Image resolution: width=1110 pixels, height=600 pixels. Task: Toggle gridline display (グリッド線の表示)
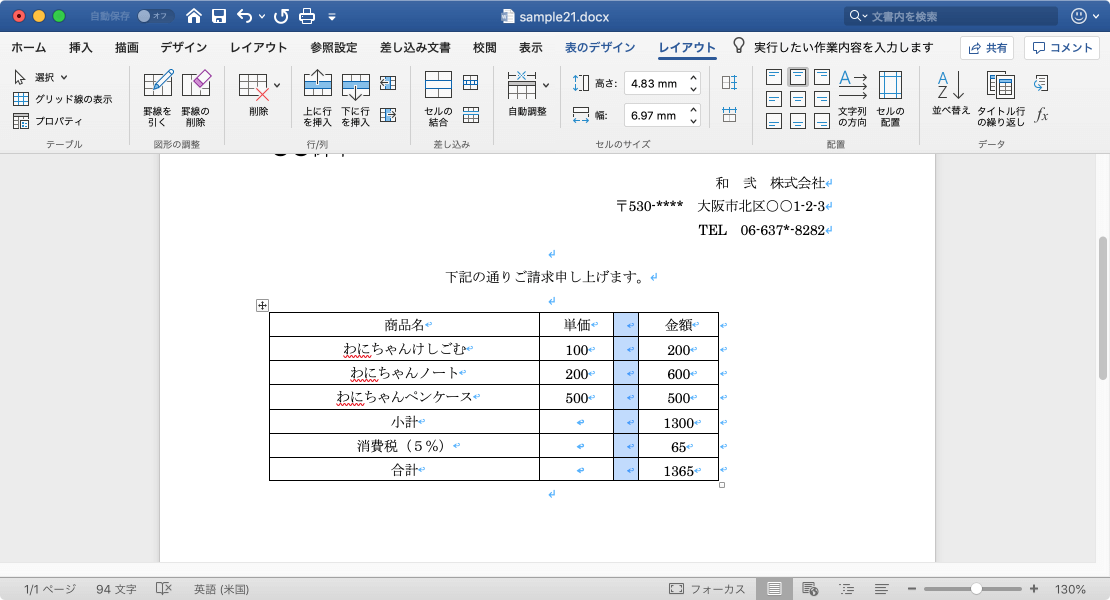tap(62, 99)
